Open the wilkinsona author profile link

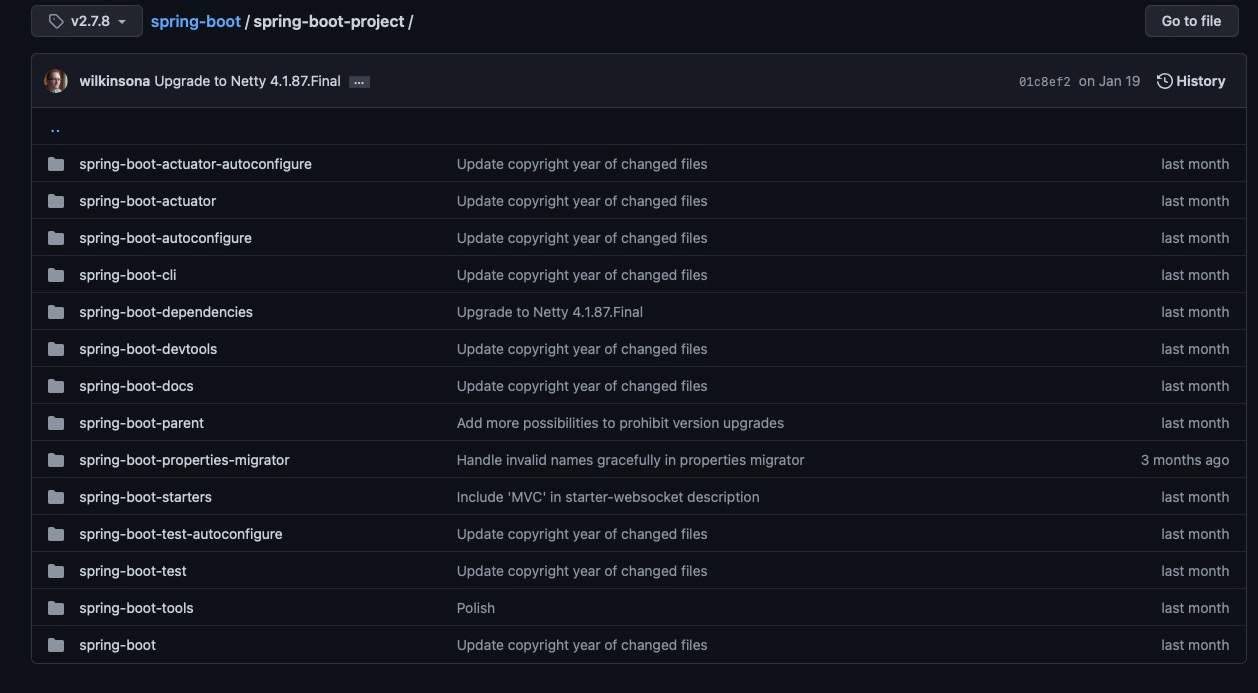(114, 81)
